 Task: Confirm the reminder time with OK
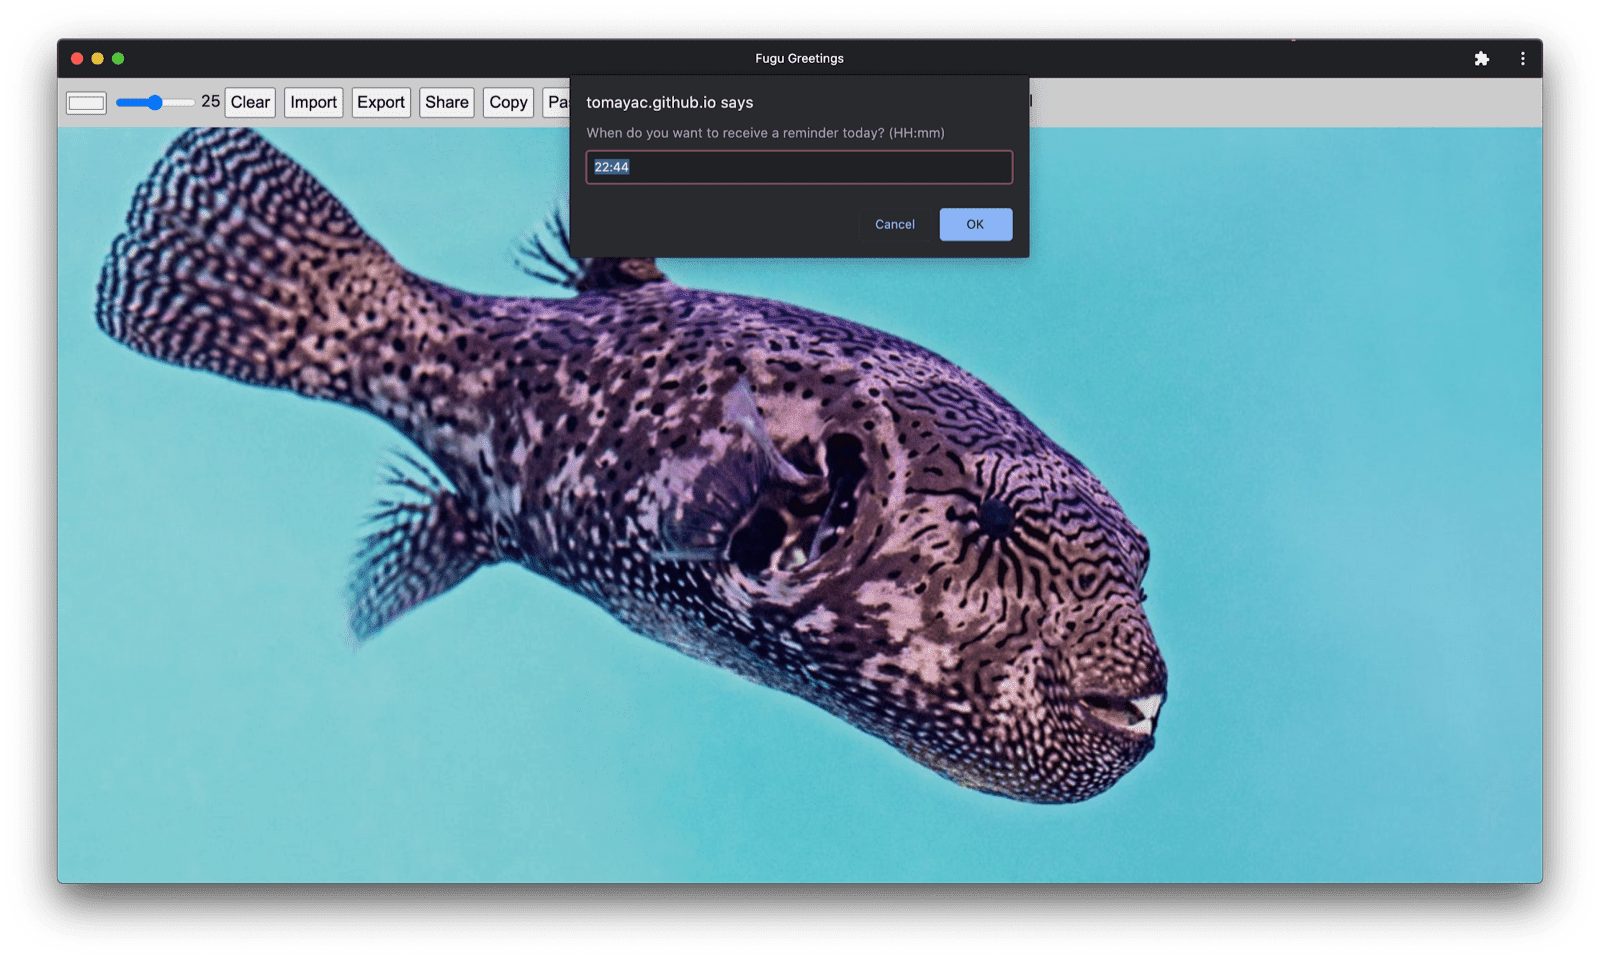[975, 224]
